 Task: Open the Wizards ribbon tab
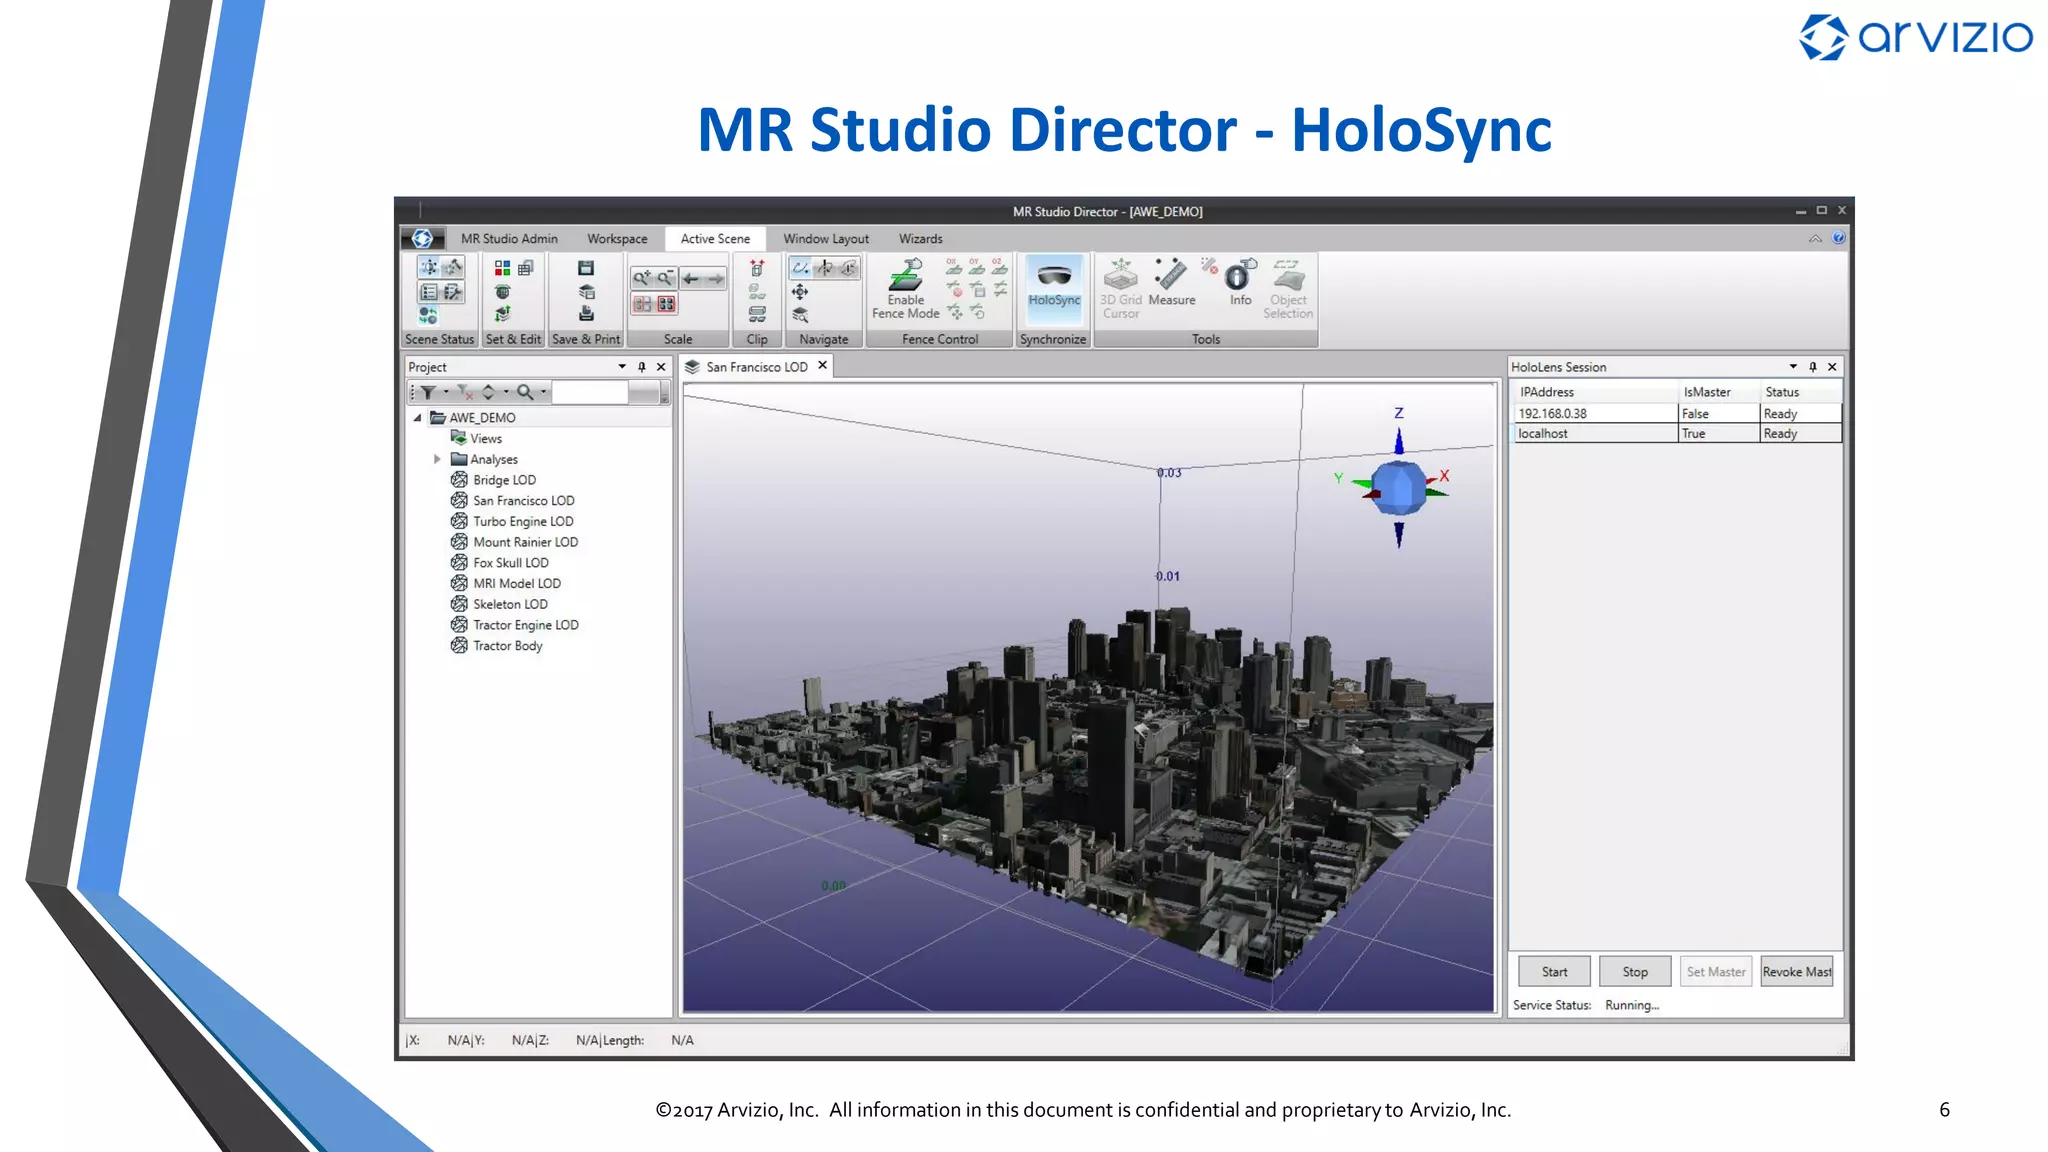point(920,239)
